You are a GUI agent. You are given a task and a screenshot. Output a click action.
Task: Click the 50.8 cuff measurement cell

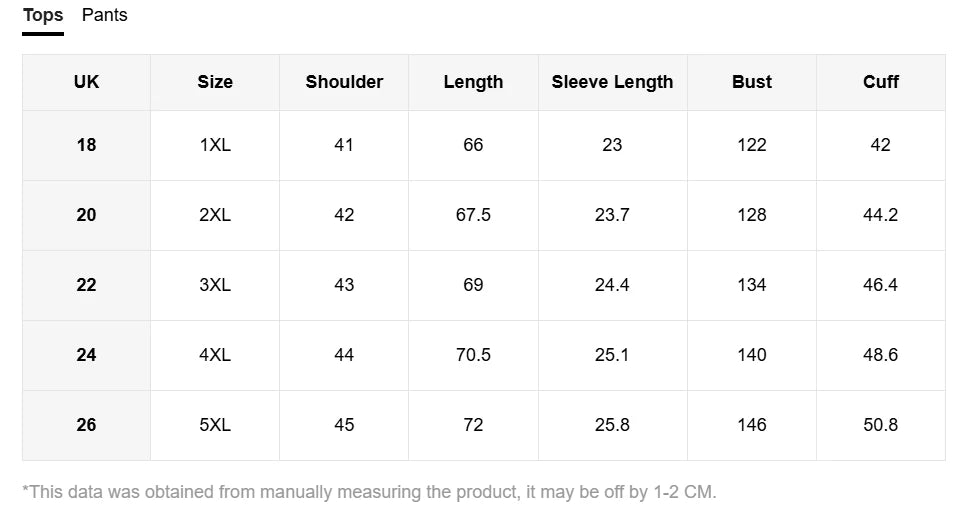pos(880,425)
